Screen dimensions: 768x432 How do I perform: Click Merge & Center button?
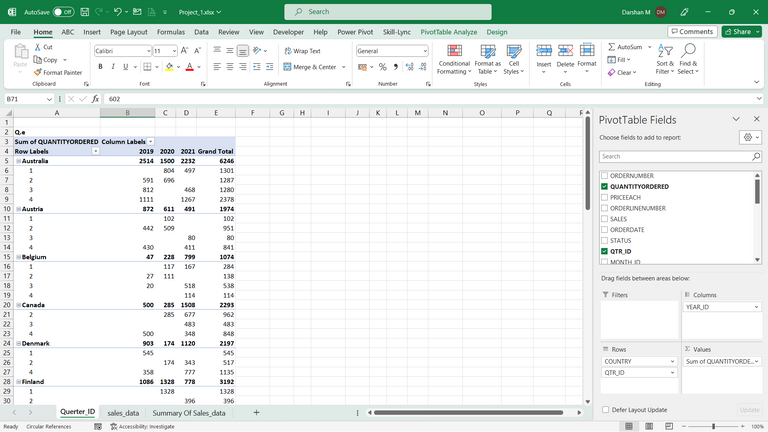pyautogui.click(x=311, y=67)
